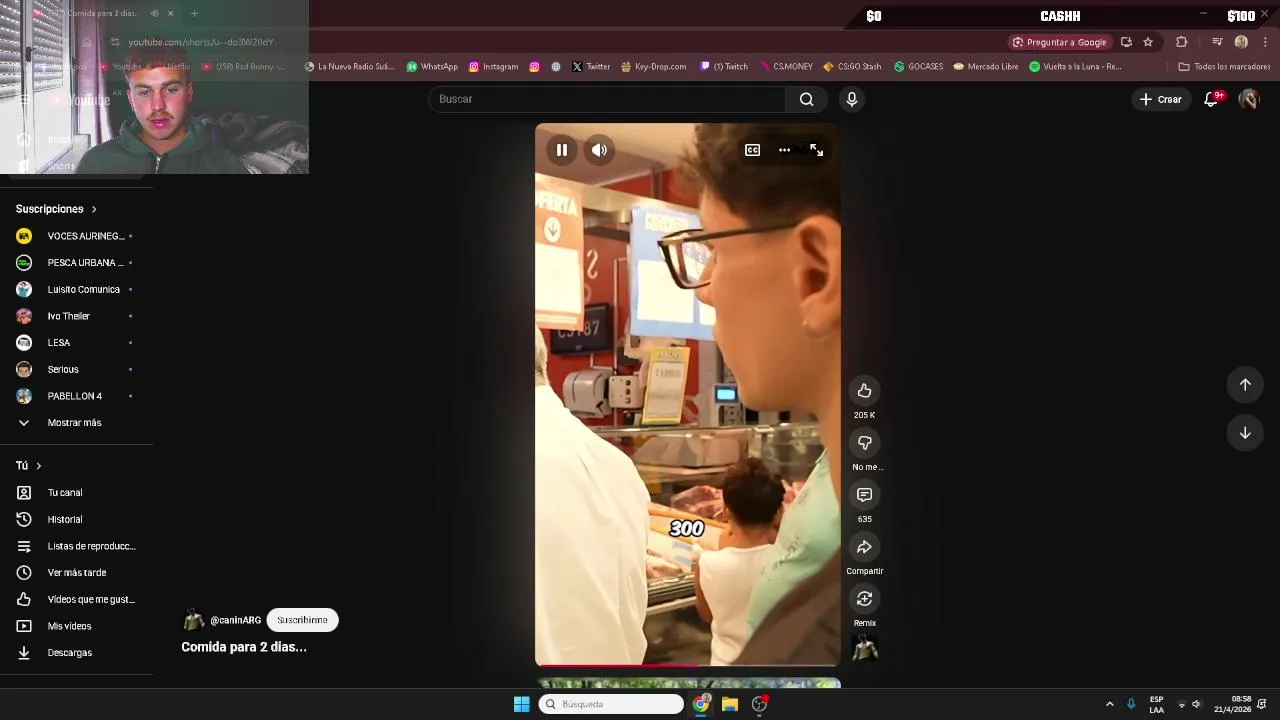The width and height of the screenshot is (1280, 720).
Task: Click the YouTube search field Buscar
Action: pos(607,99)
